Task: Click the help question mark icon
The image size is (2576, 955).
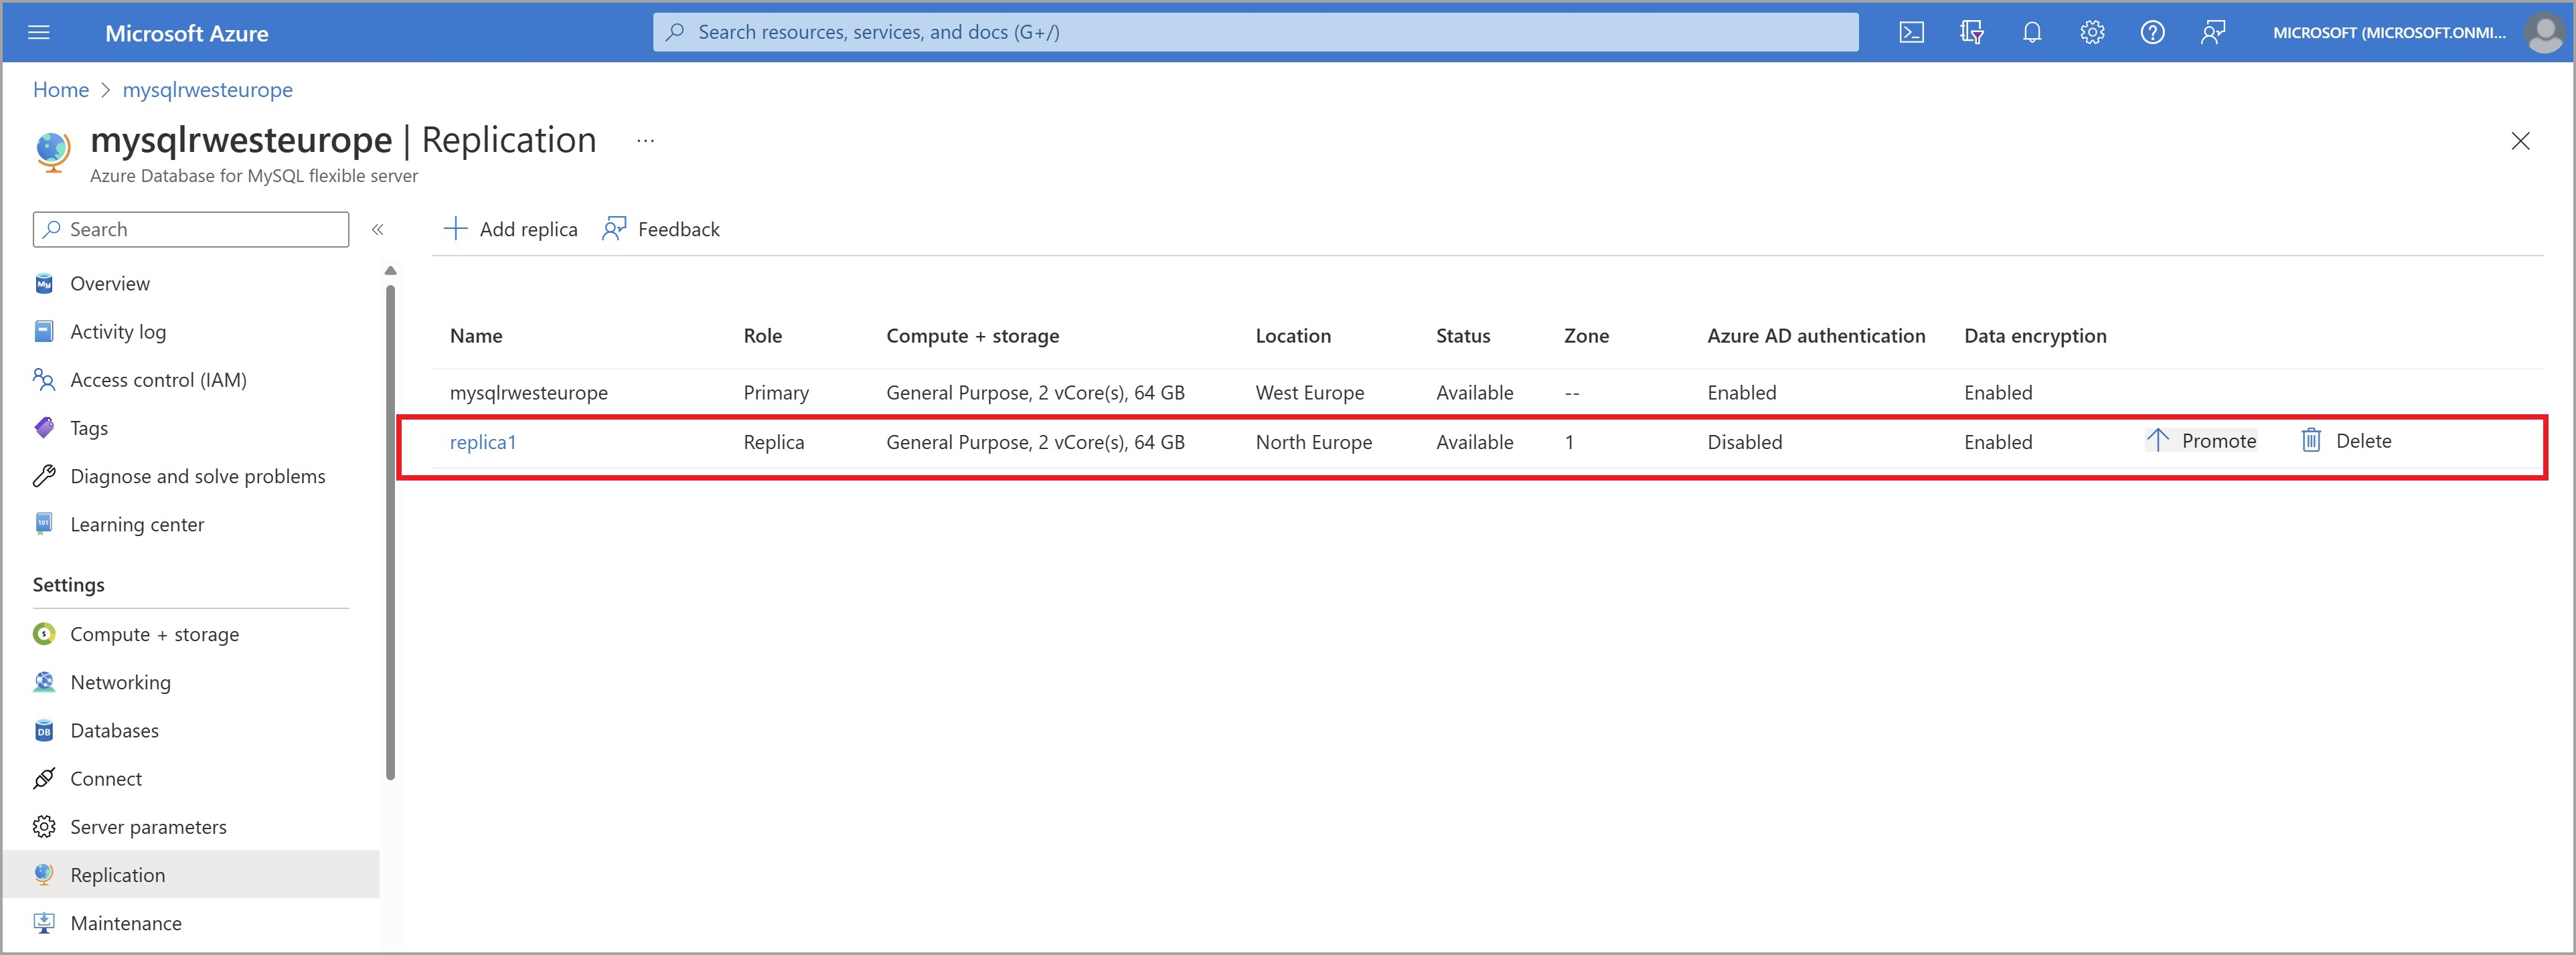Action: point(2152,32)
